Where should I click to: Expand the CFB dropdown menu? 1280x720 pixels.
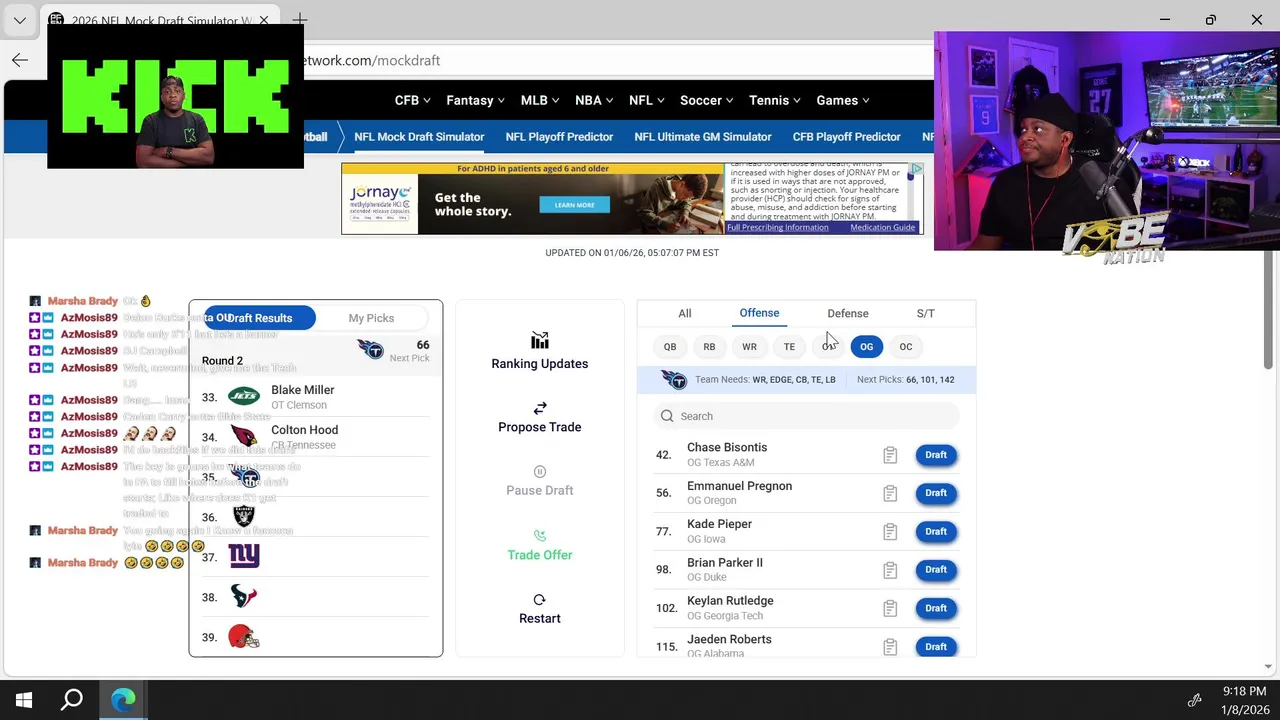click(412, 100)
